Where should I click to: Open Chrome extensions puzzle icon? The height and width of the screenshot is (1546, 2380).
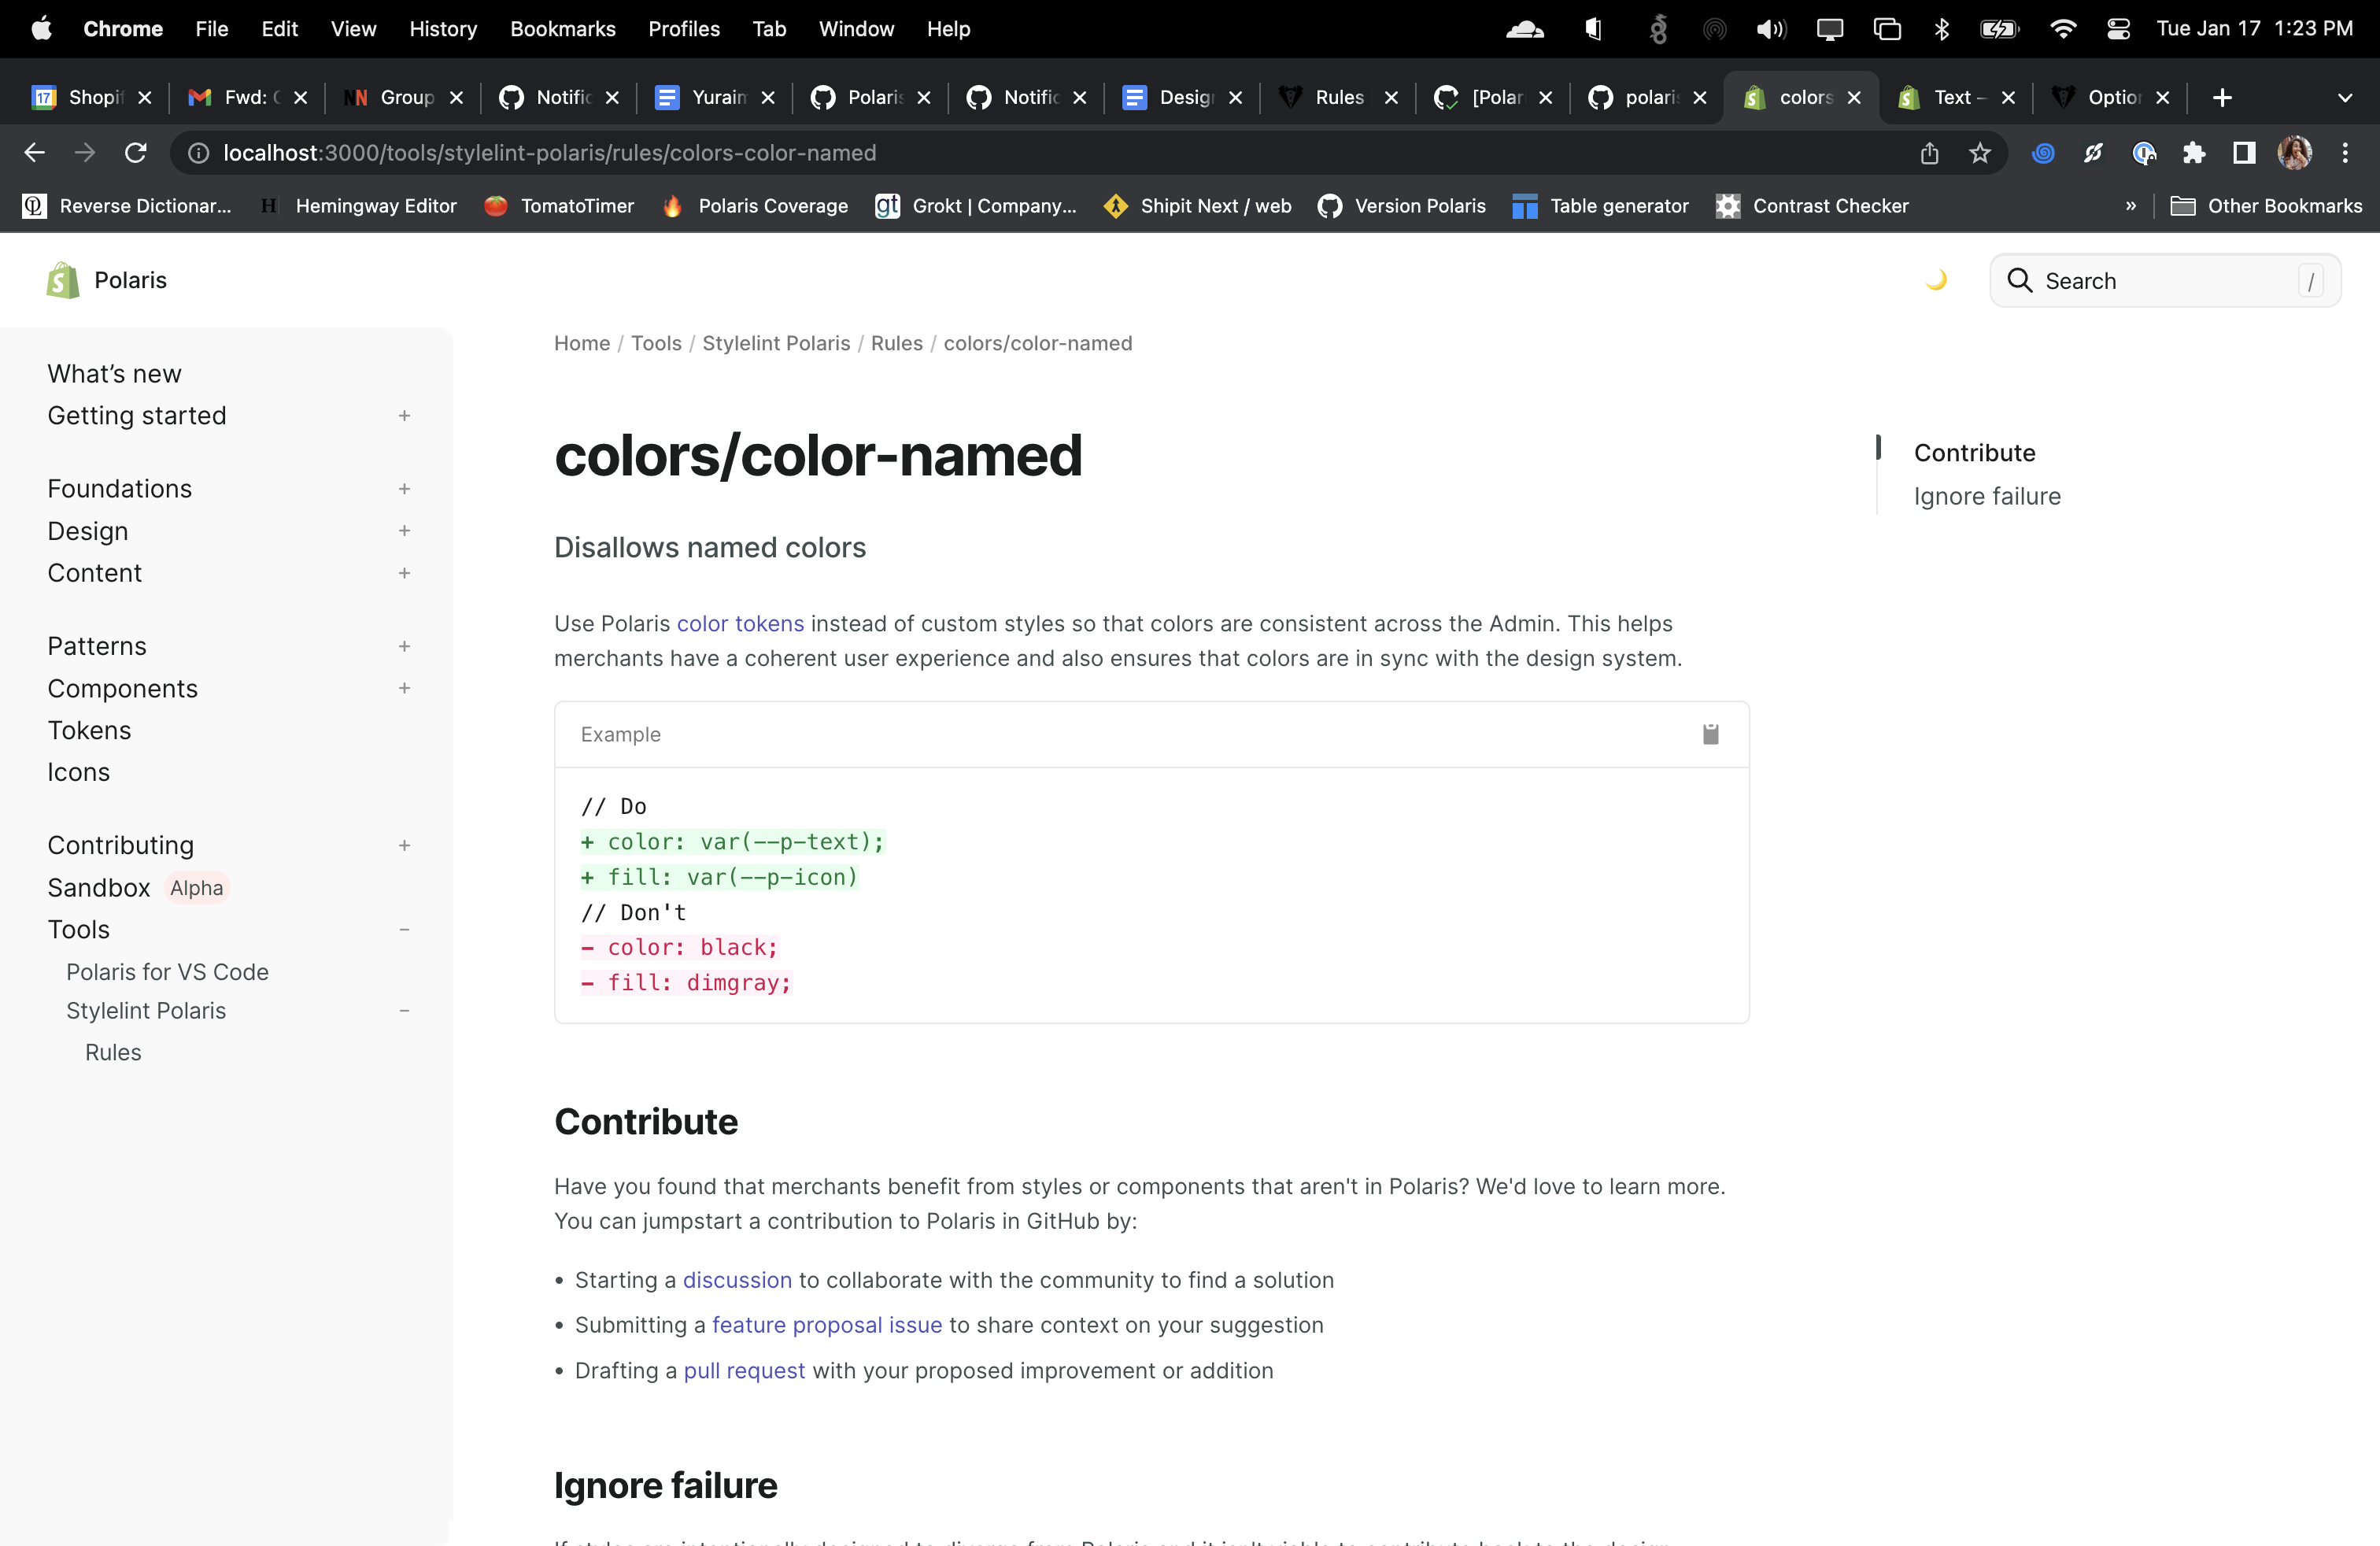click(2194, 153)
